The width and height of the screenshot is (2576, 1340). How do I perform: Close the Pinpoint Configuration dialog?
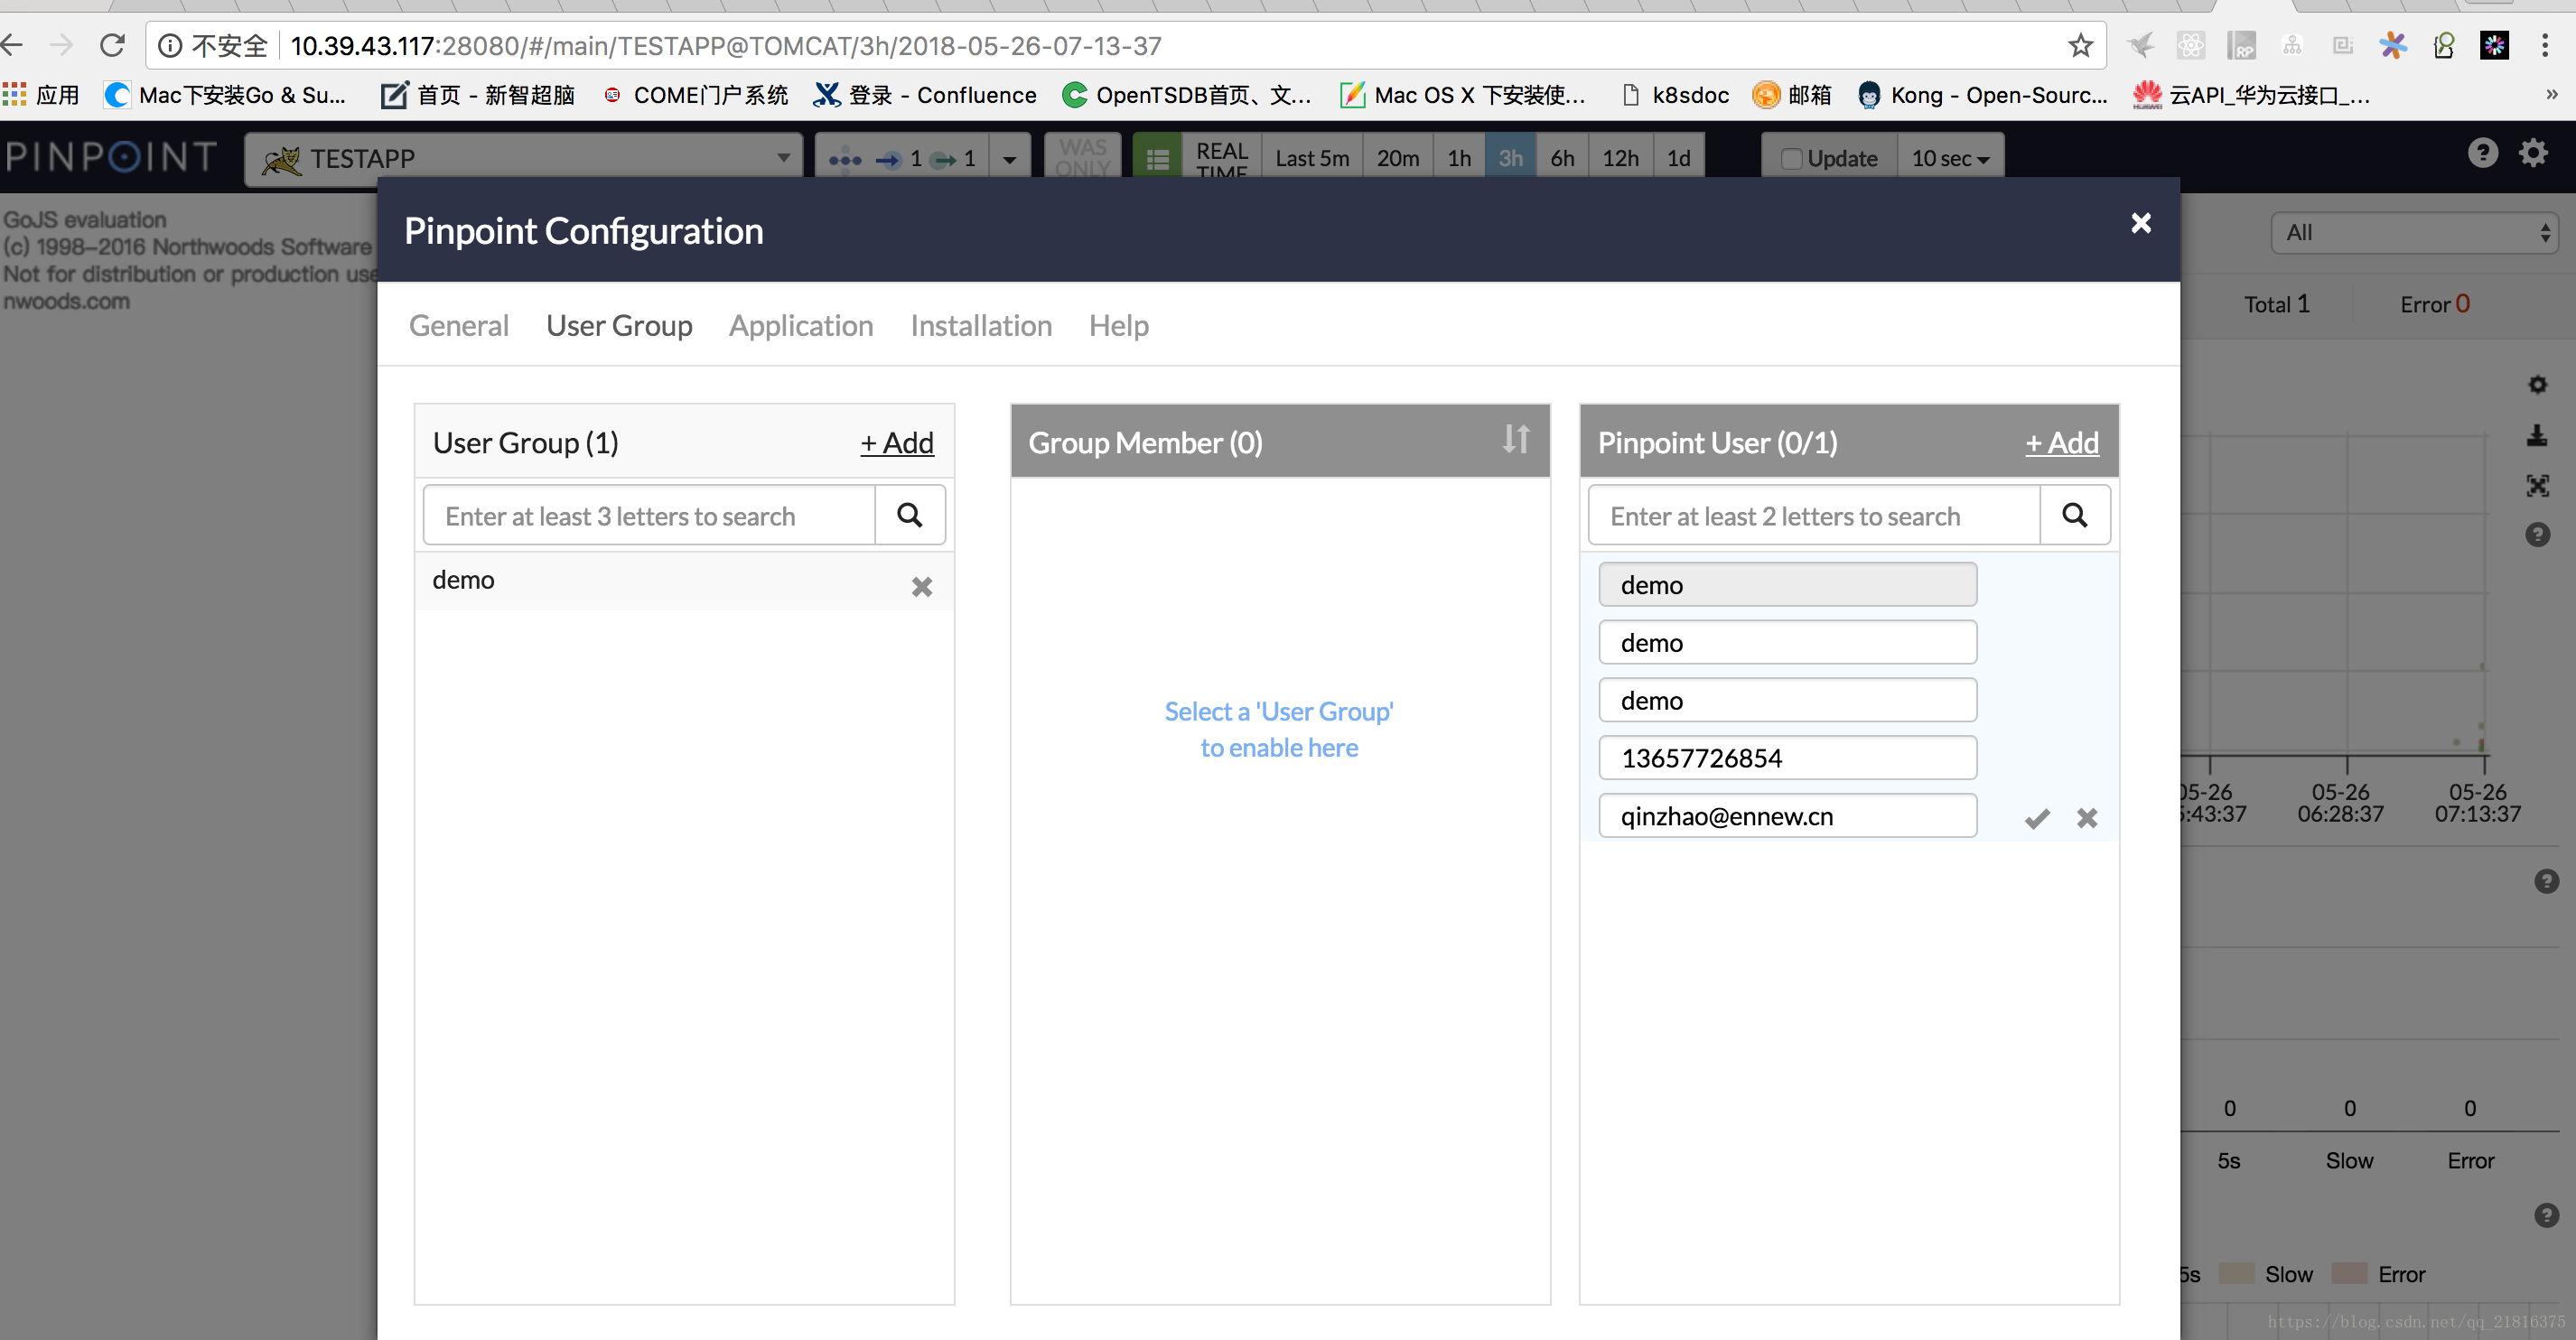[2140, 222]
